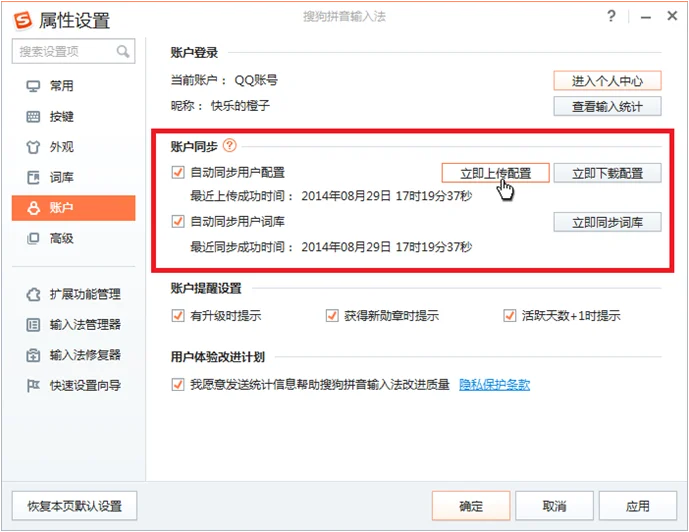Click the keyboard icon for 按键
The height and width of the screenshot is (532, 689).
click(32, 117)
